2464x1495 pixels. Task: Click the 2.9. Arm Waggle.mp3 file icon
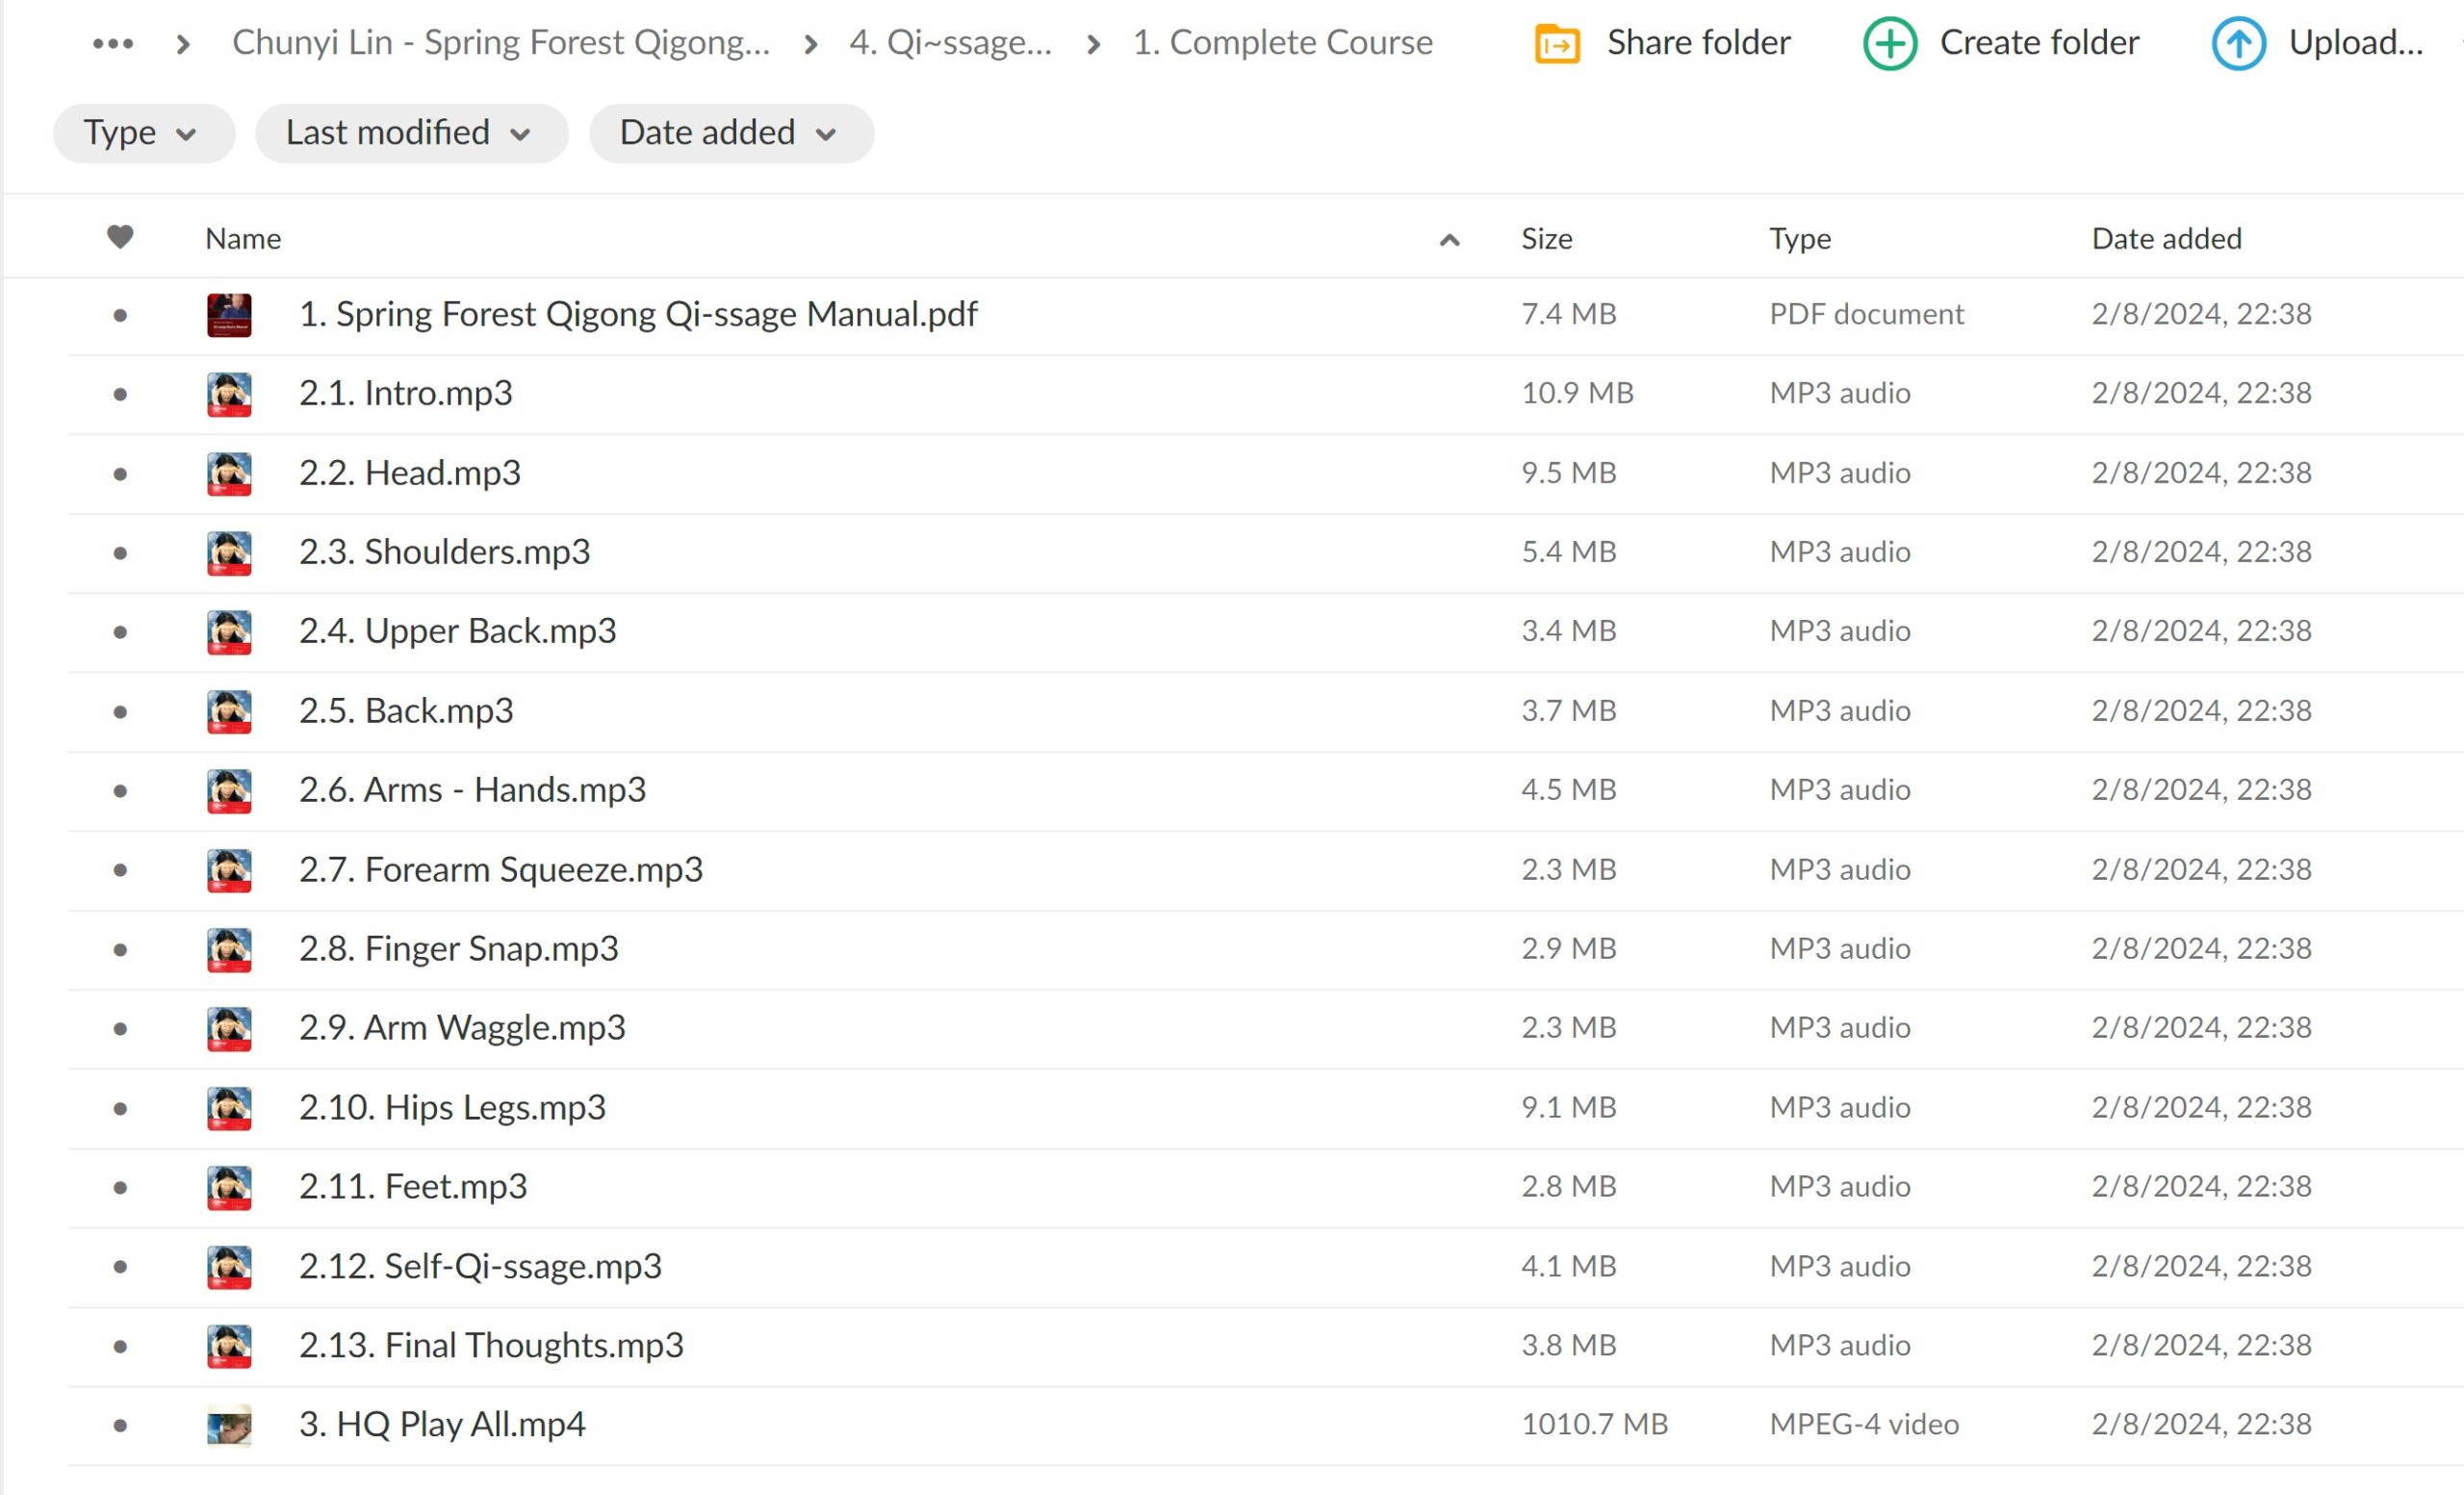(229, 1029)
